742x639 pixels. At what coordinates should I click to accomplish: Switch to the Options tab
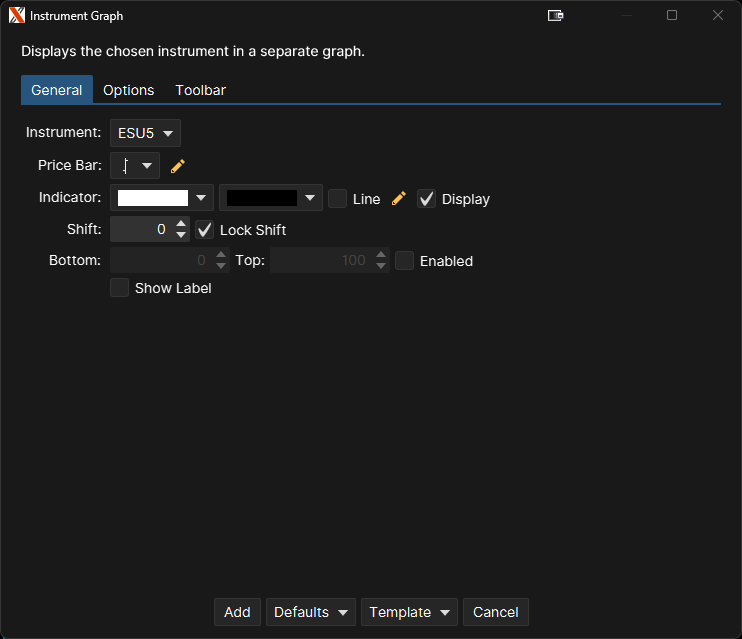[129, 90]
